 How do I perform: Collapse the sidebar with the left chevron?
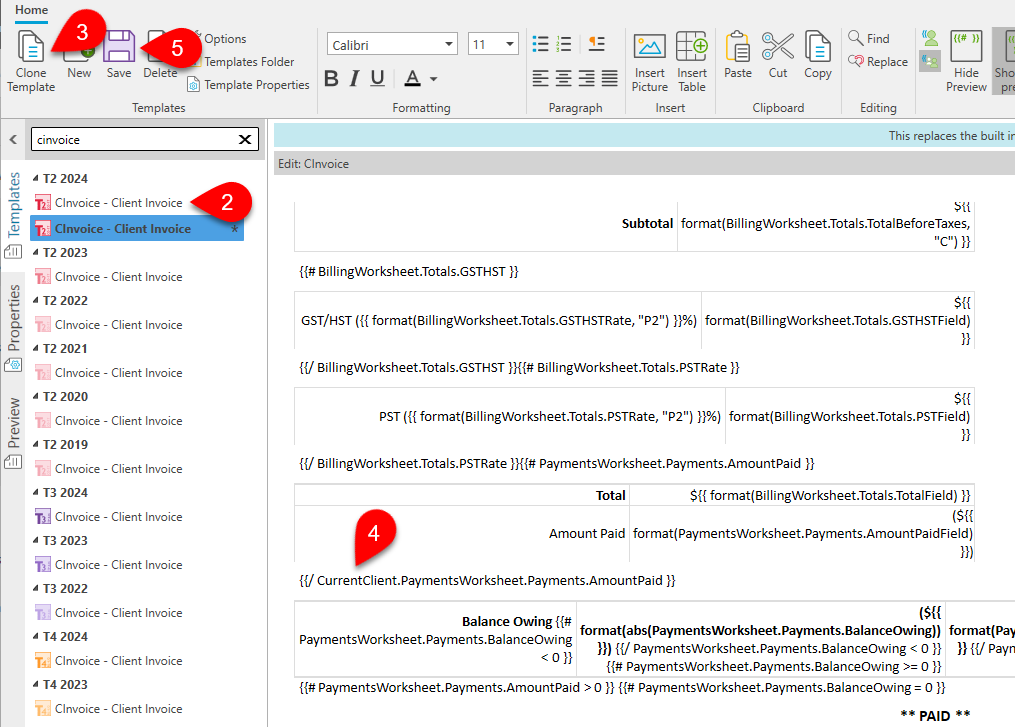point(13,139)
